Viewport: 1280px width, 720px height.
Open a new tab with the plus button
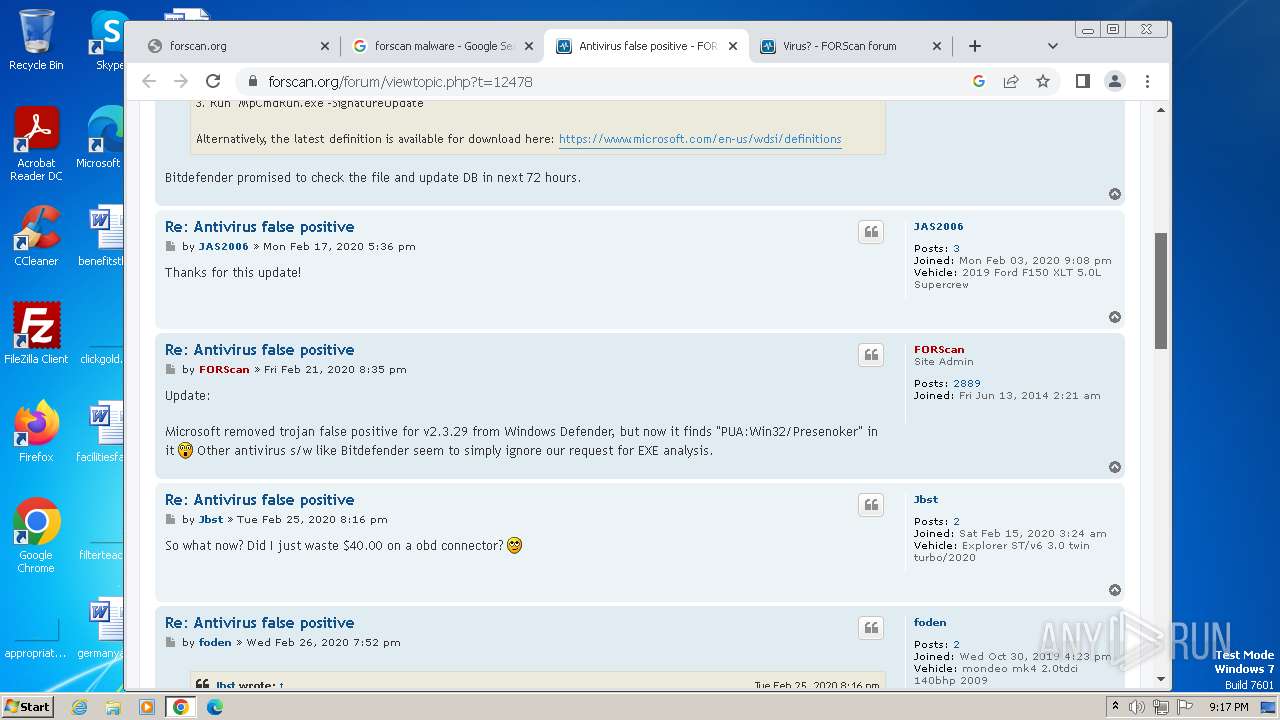click(x=975, y=46)
